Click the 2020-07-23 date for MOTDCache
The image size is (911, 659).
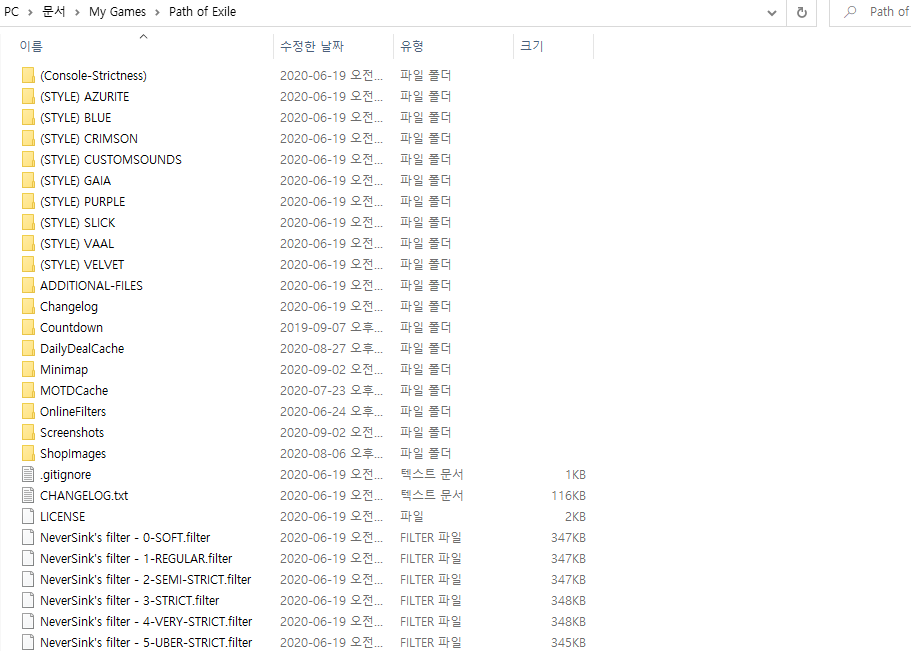tap(331, 391)
